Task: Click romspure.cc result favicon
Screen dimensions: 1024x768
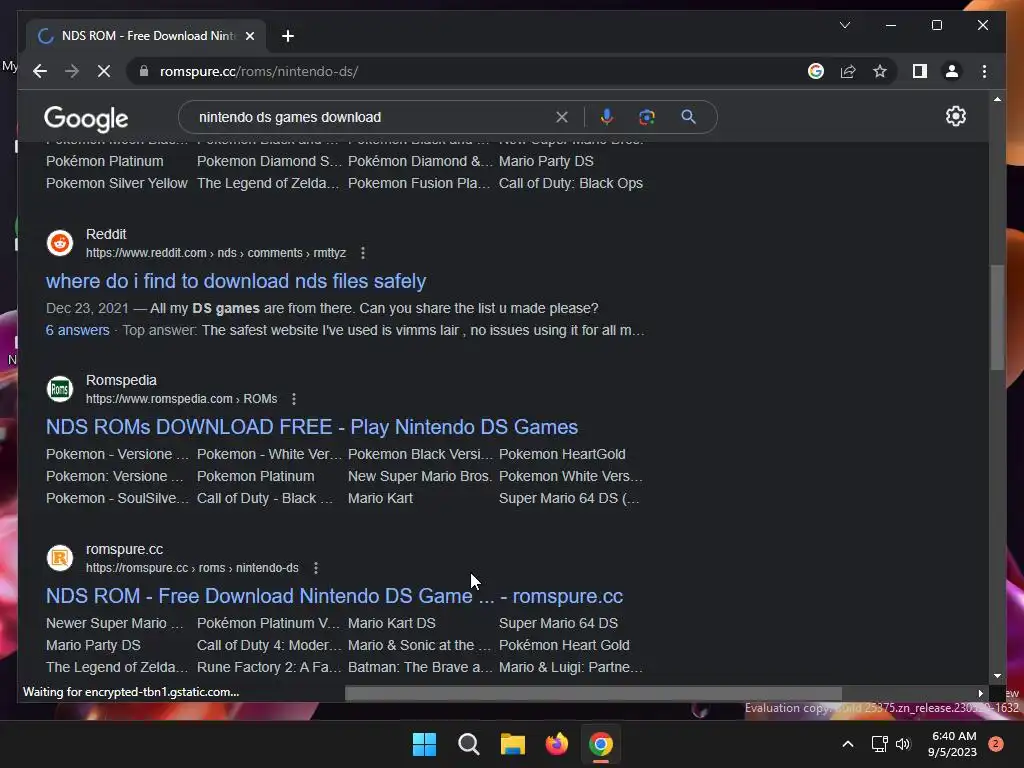Action: pyautogui.click(x=59, y=558)
